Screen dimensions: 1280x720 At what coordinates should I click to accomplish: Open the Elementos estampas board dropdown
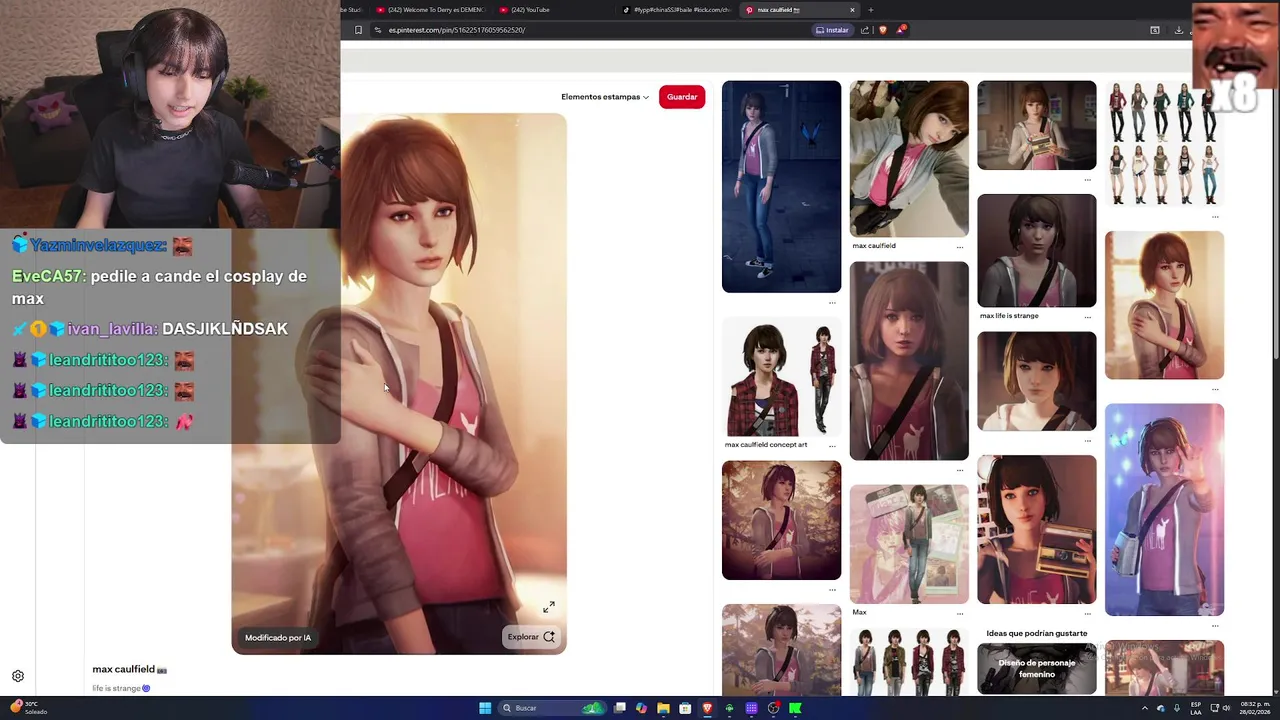(x=605, y=97)
